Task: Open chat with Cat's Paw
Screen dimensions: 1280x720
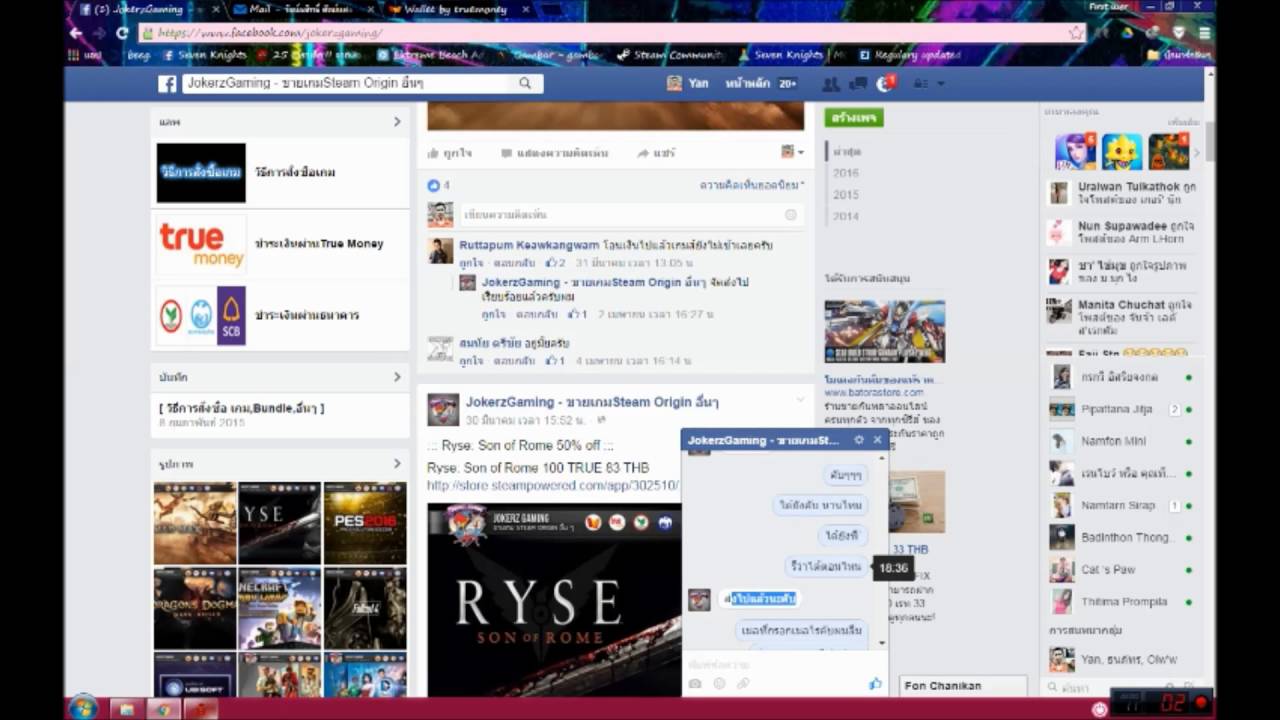Action: click(x=1120, y=570)
